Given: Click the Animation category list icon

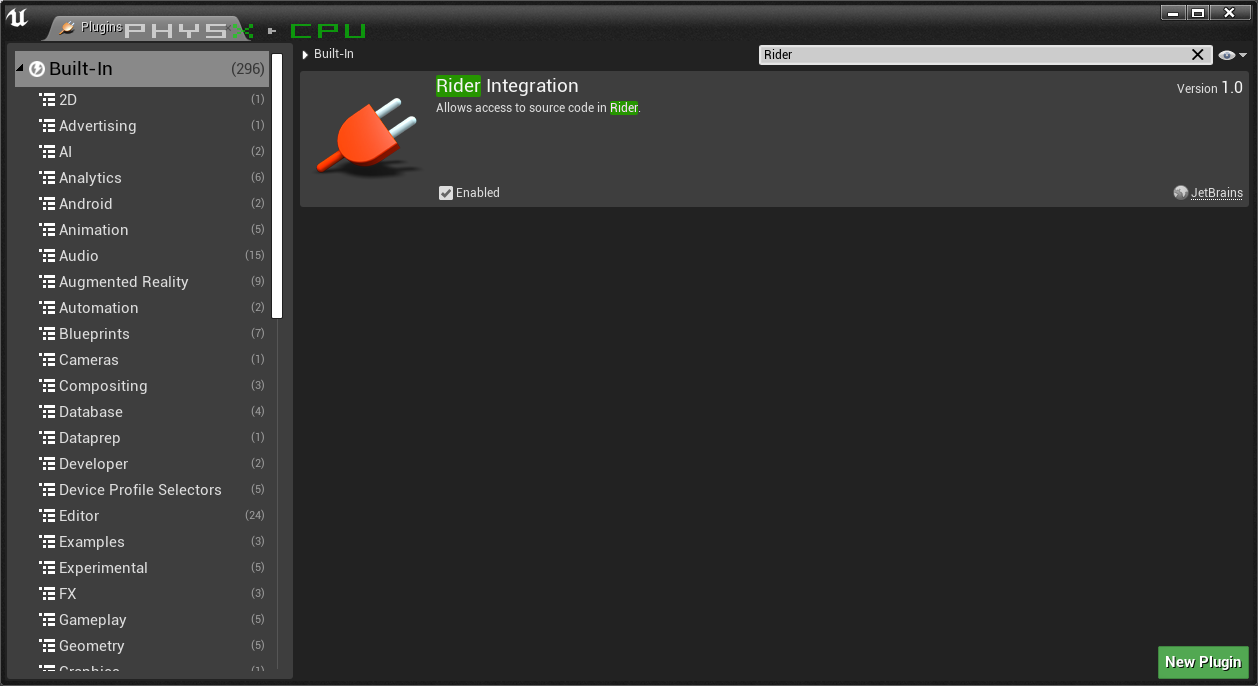Looking at the screenshot, I should 47,230.
